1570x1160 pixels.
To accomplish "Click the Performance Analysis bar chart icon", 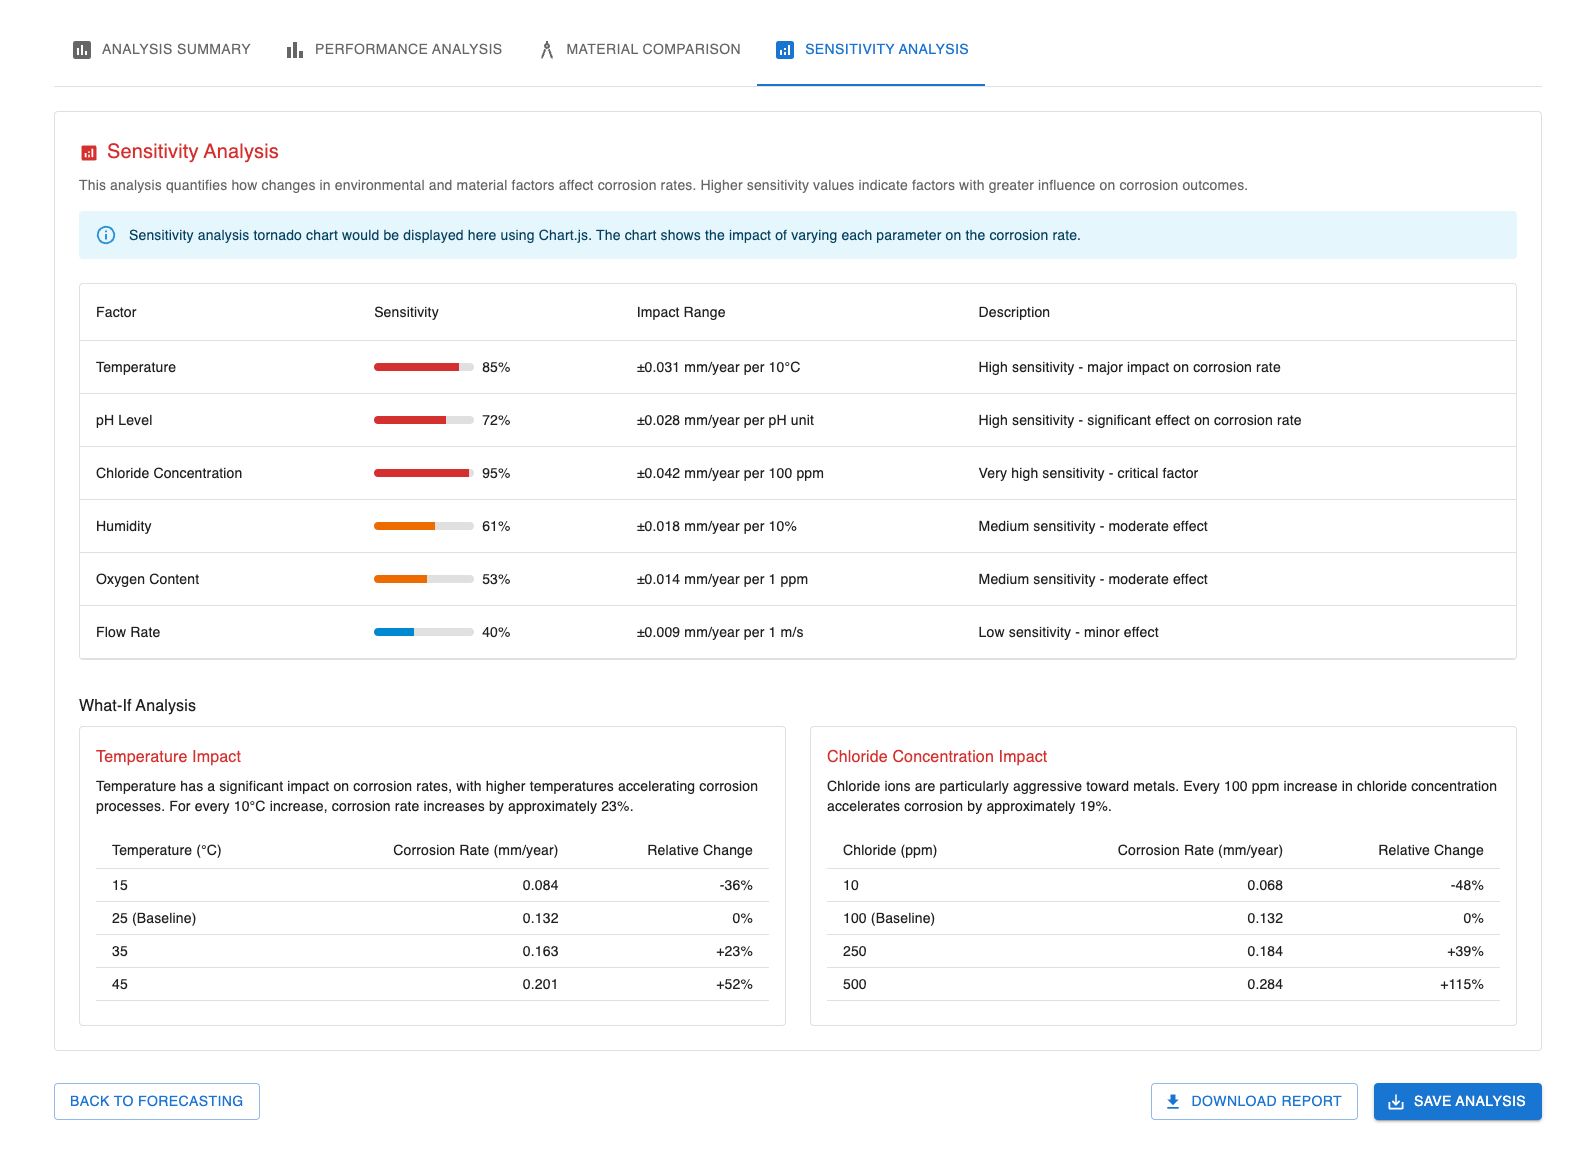I will (x=295, y=50).
